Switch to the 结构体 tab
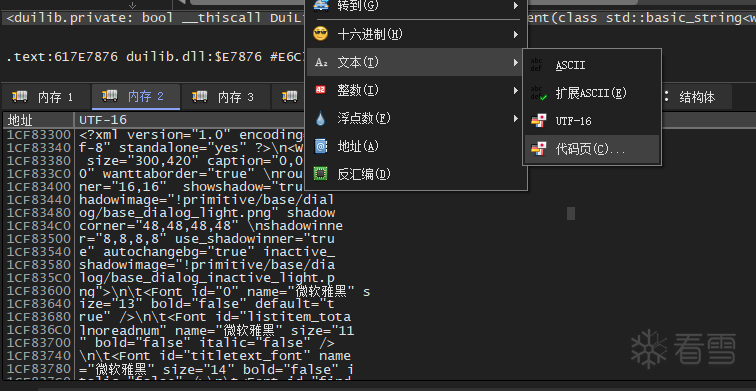 click(x=696, y=97)
